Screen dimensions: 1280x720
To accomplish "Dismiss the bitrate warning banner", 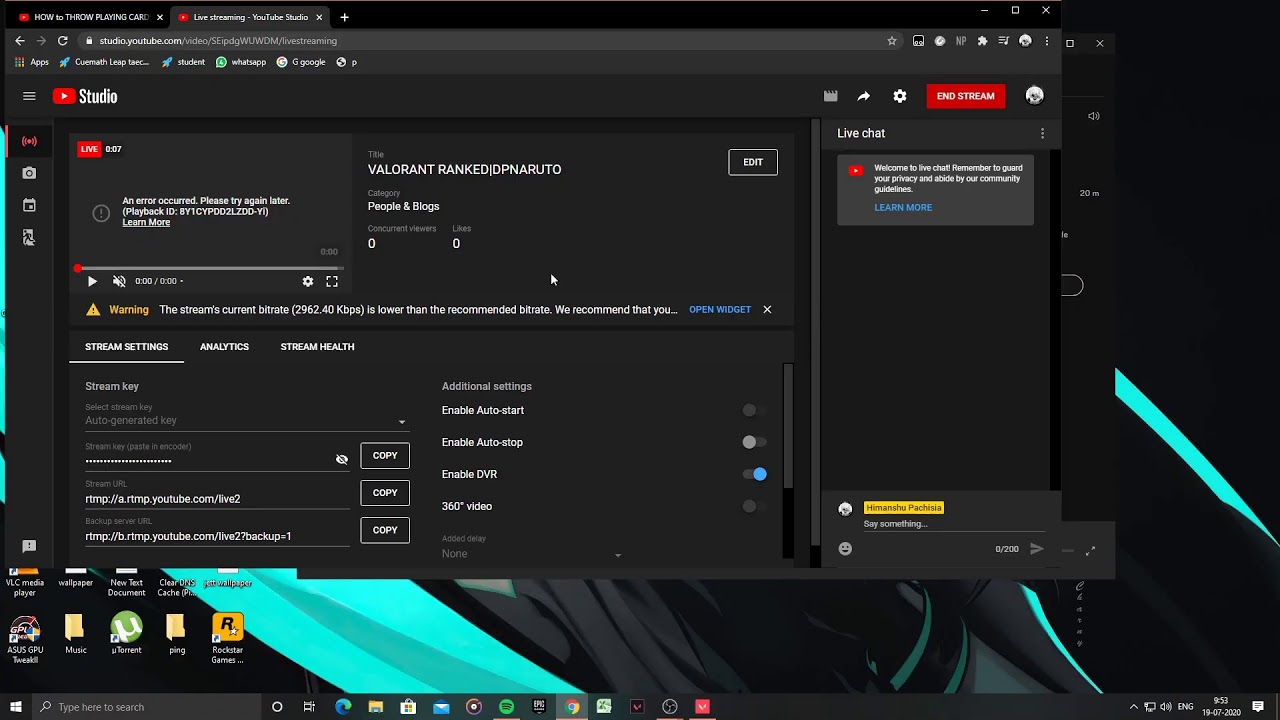I will click(x=767, y=310).
